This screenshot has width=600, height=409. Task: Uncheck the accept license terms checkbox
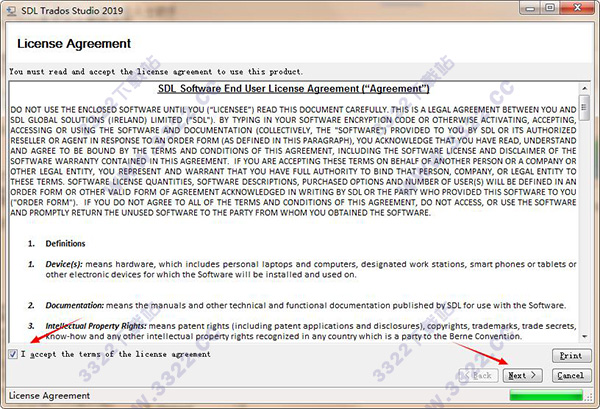(x=13, y=354)
